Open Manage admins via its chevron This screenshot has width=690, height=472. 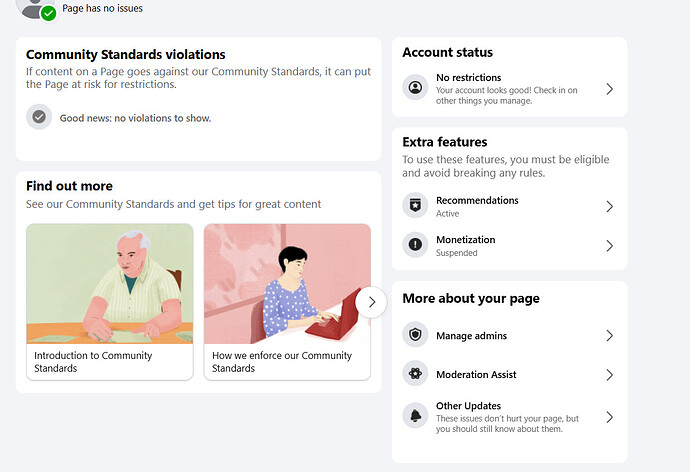[609, 336]
